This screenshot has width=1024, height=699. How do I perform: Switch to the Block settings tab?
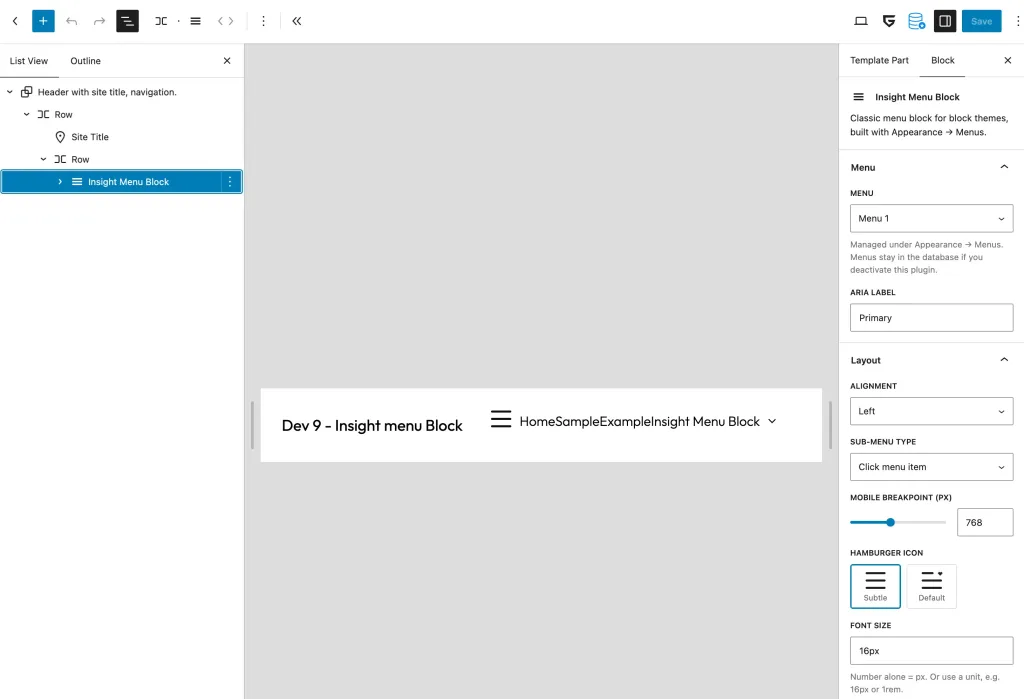tap(942, 60)
